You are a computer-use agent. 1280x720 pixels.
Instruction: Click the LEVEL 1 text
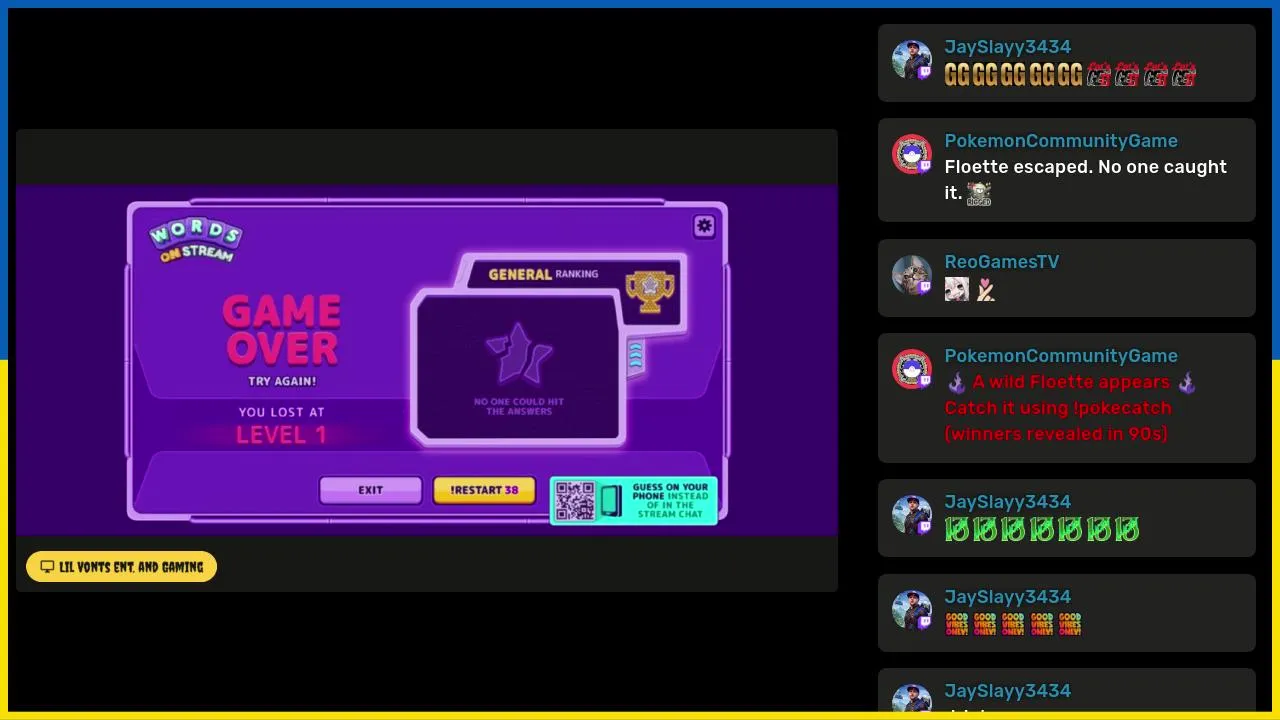[281, 435]
